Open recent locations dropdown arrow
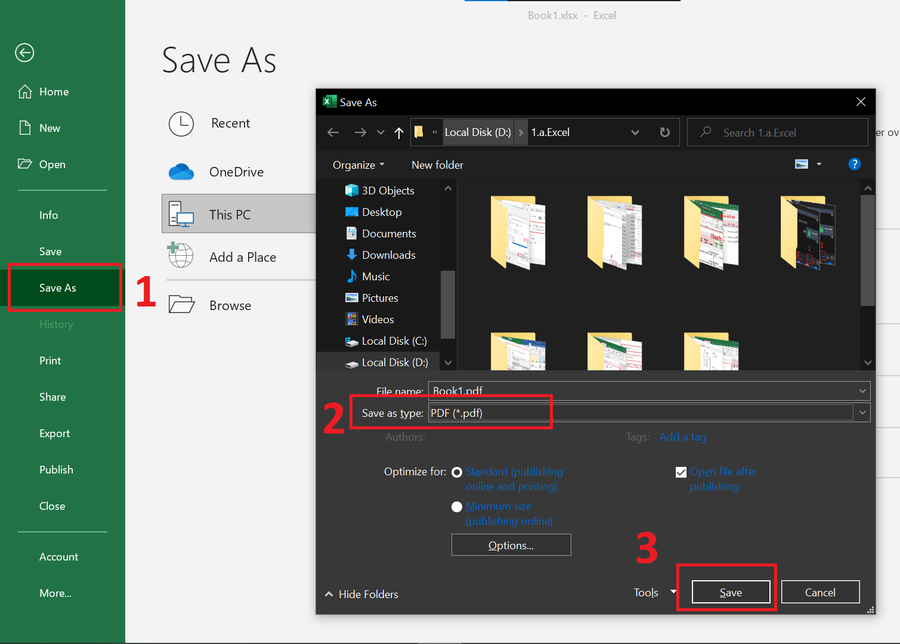Viewport: 900px width, 644px height. pyautogui.click(x=381, y=133)
